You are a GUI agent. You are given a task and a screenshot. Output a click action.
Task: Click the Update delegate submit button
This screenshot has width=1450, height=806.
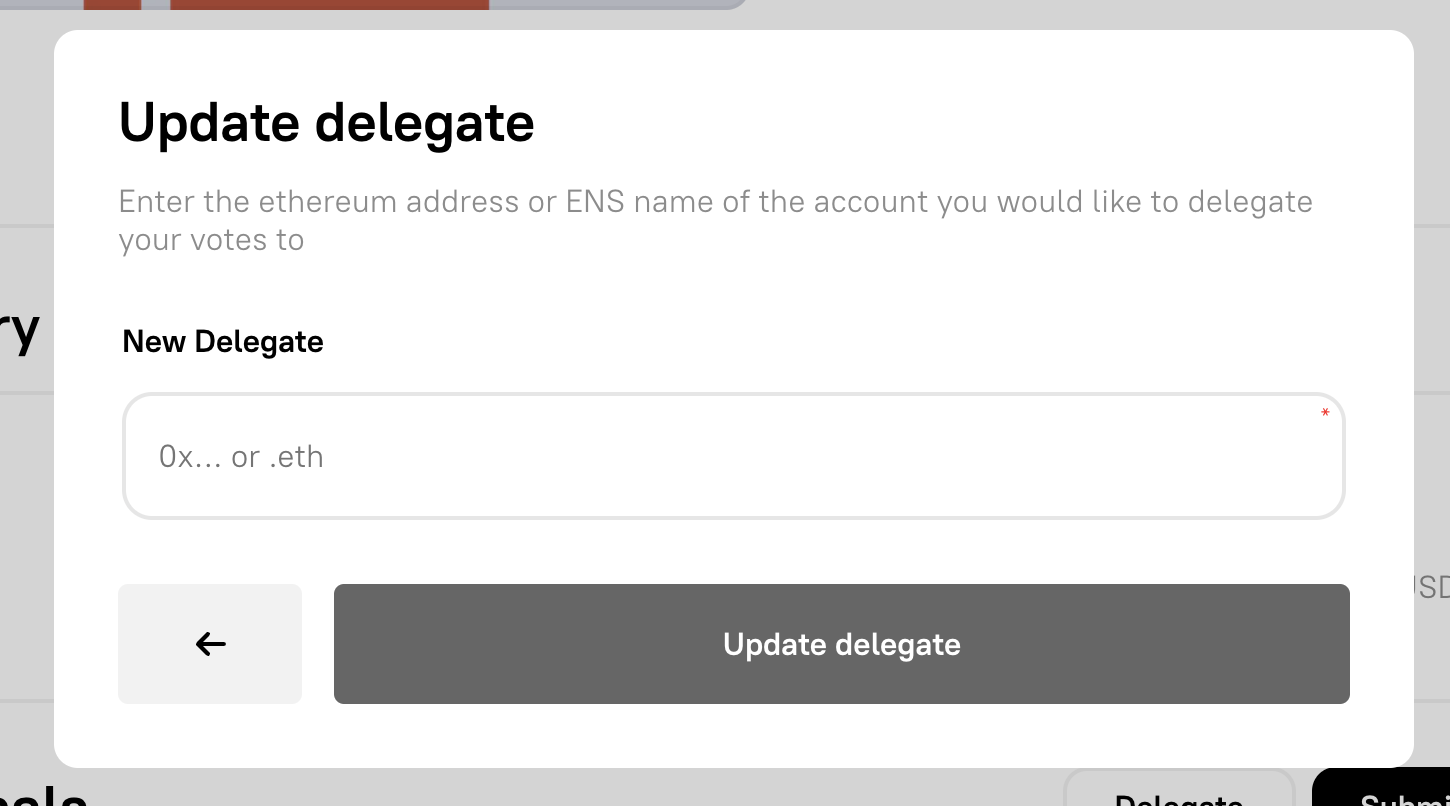coord(840,644)
